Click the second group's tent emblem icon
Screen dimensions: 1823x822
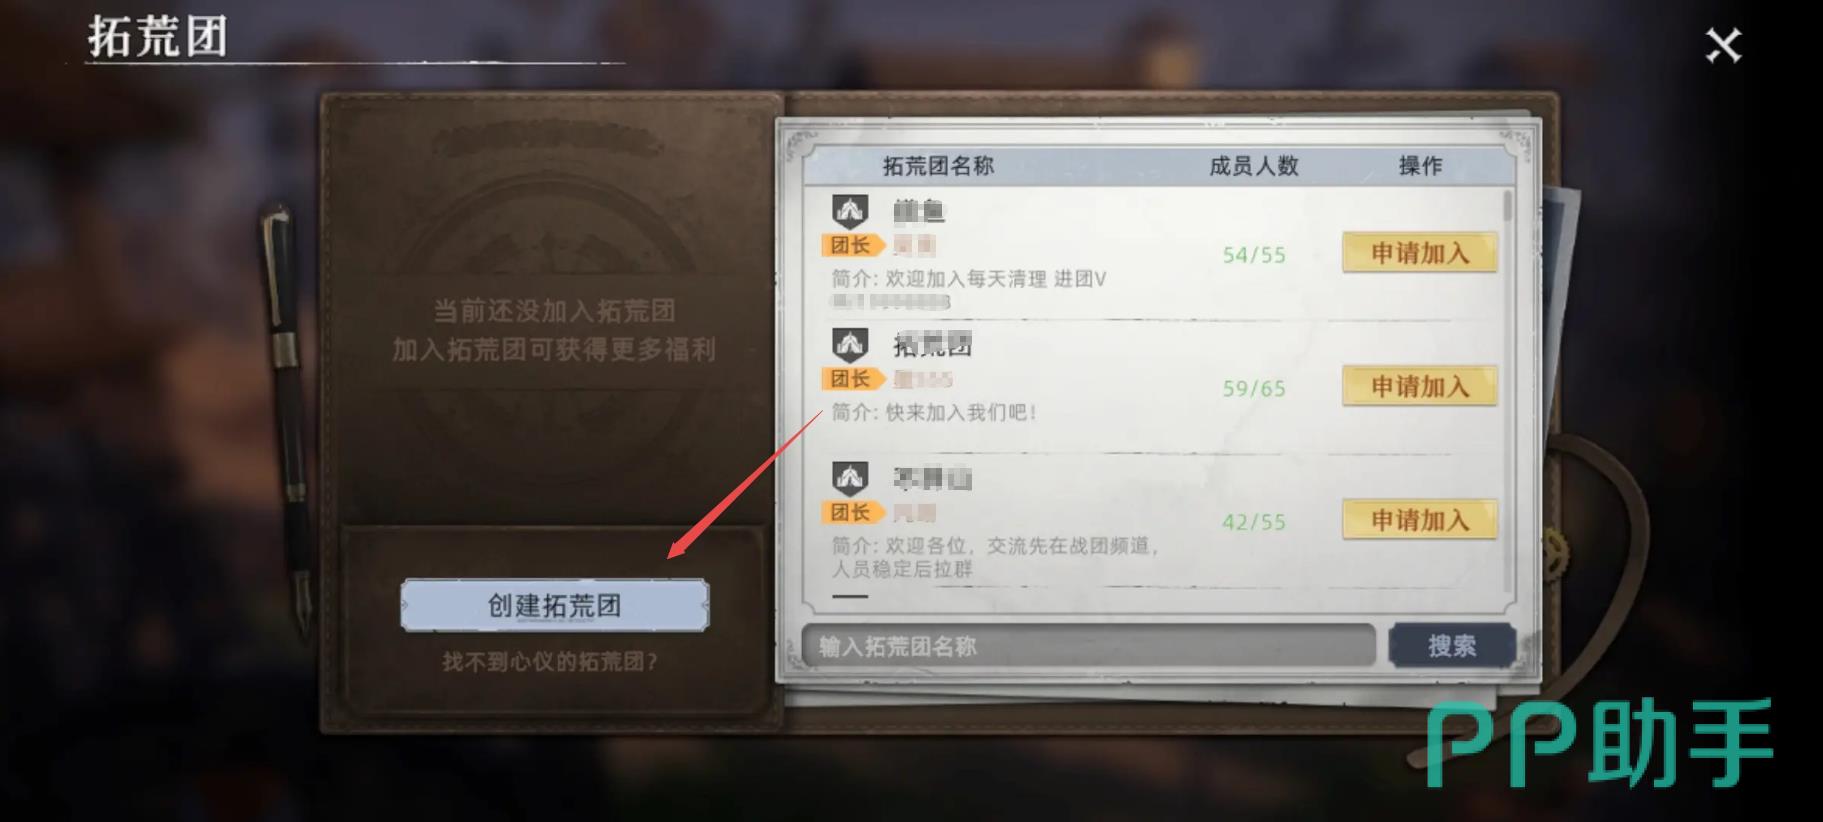pyautogui.click(x=850, y=345)
